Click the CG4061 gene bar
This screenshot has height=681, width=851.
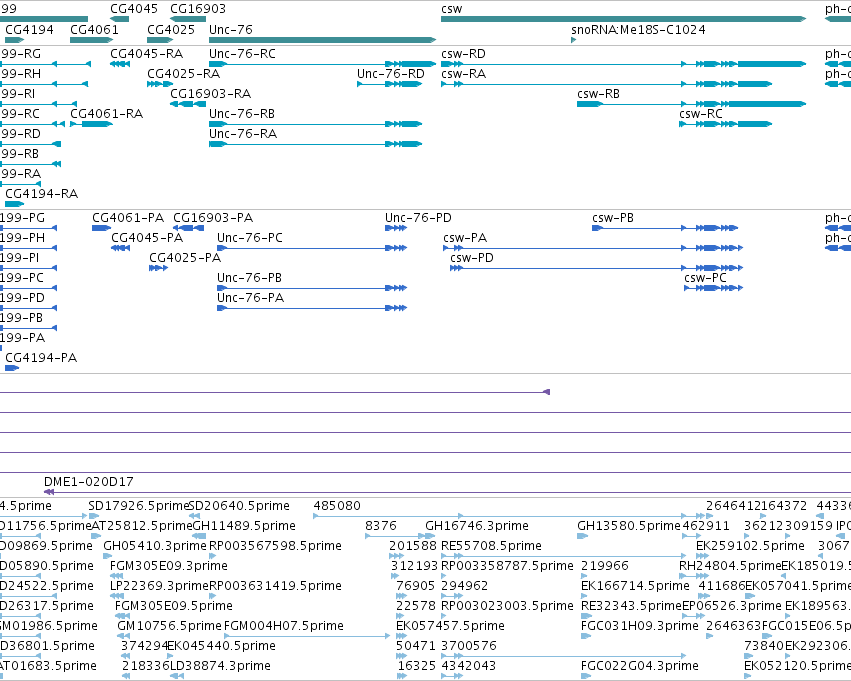[x=92, y=40]
